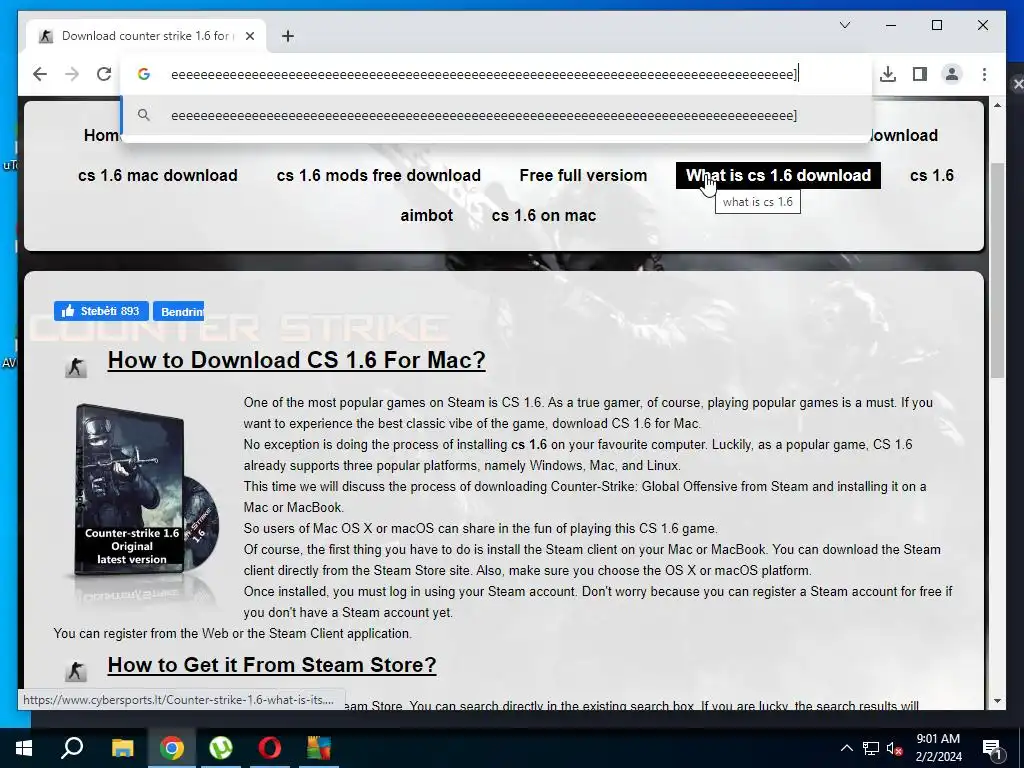Click the magnifier icon in suggestion row
1024x768 pixels.
point(144,116)
